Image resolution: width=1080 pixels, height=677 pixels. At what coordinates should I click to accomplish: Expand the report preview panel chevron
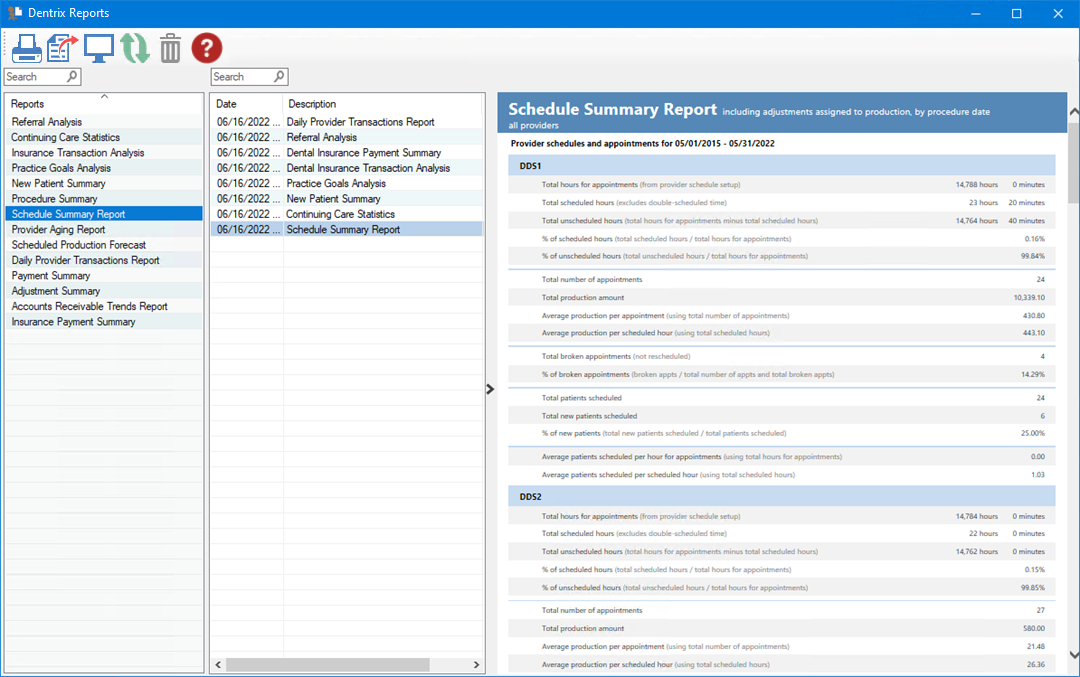[x=489, y=389]
